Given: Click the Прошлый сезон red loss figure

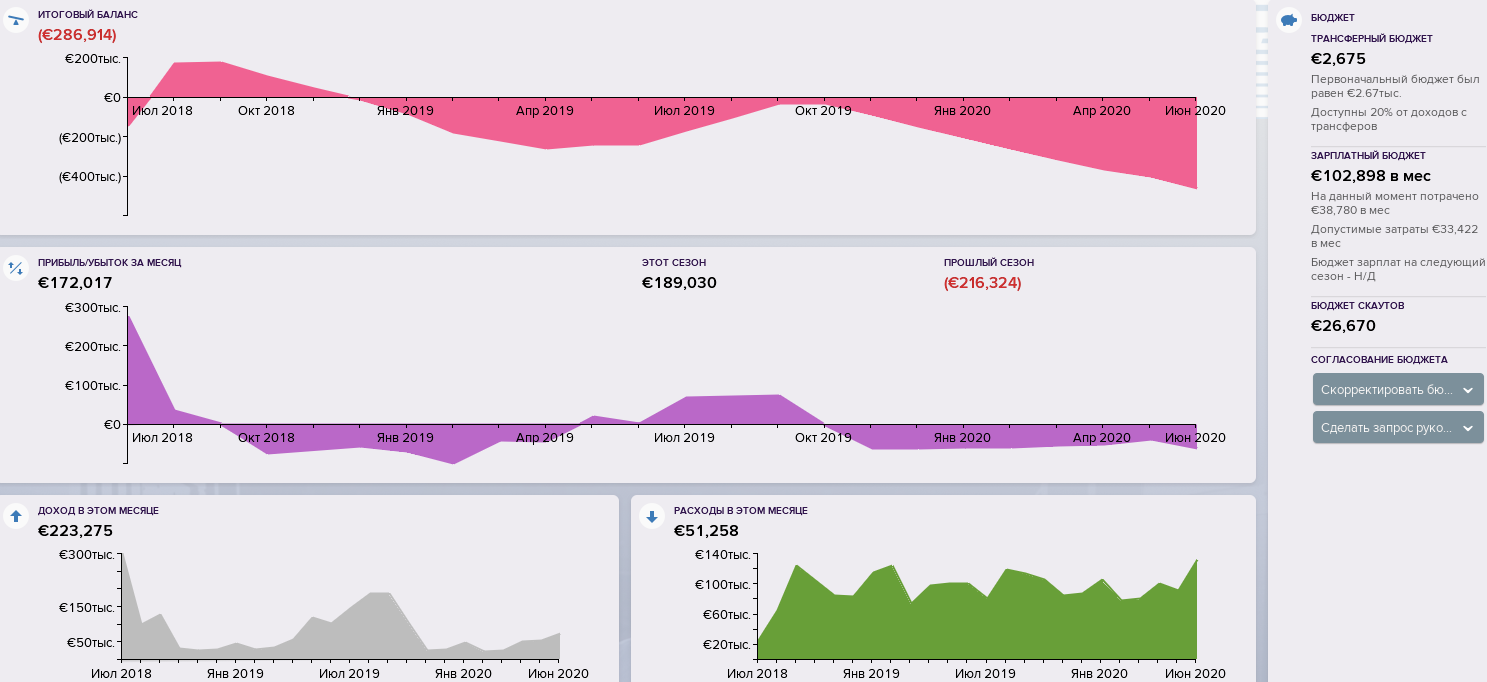Looking at the screenshot, I should pos(982,283).
